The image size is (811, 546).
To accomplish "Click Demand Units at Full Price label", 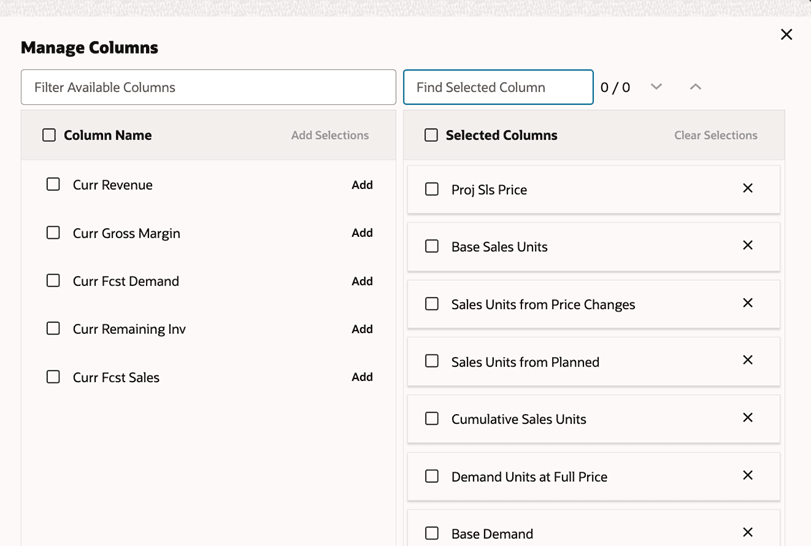I will 530,477.
